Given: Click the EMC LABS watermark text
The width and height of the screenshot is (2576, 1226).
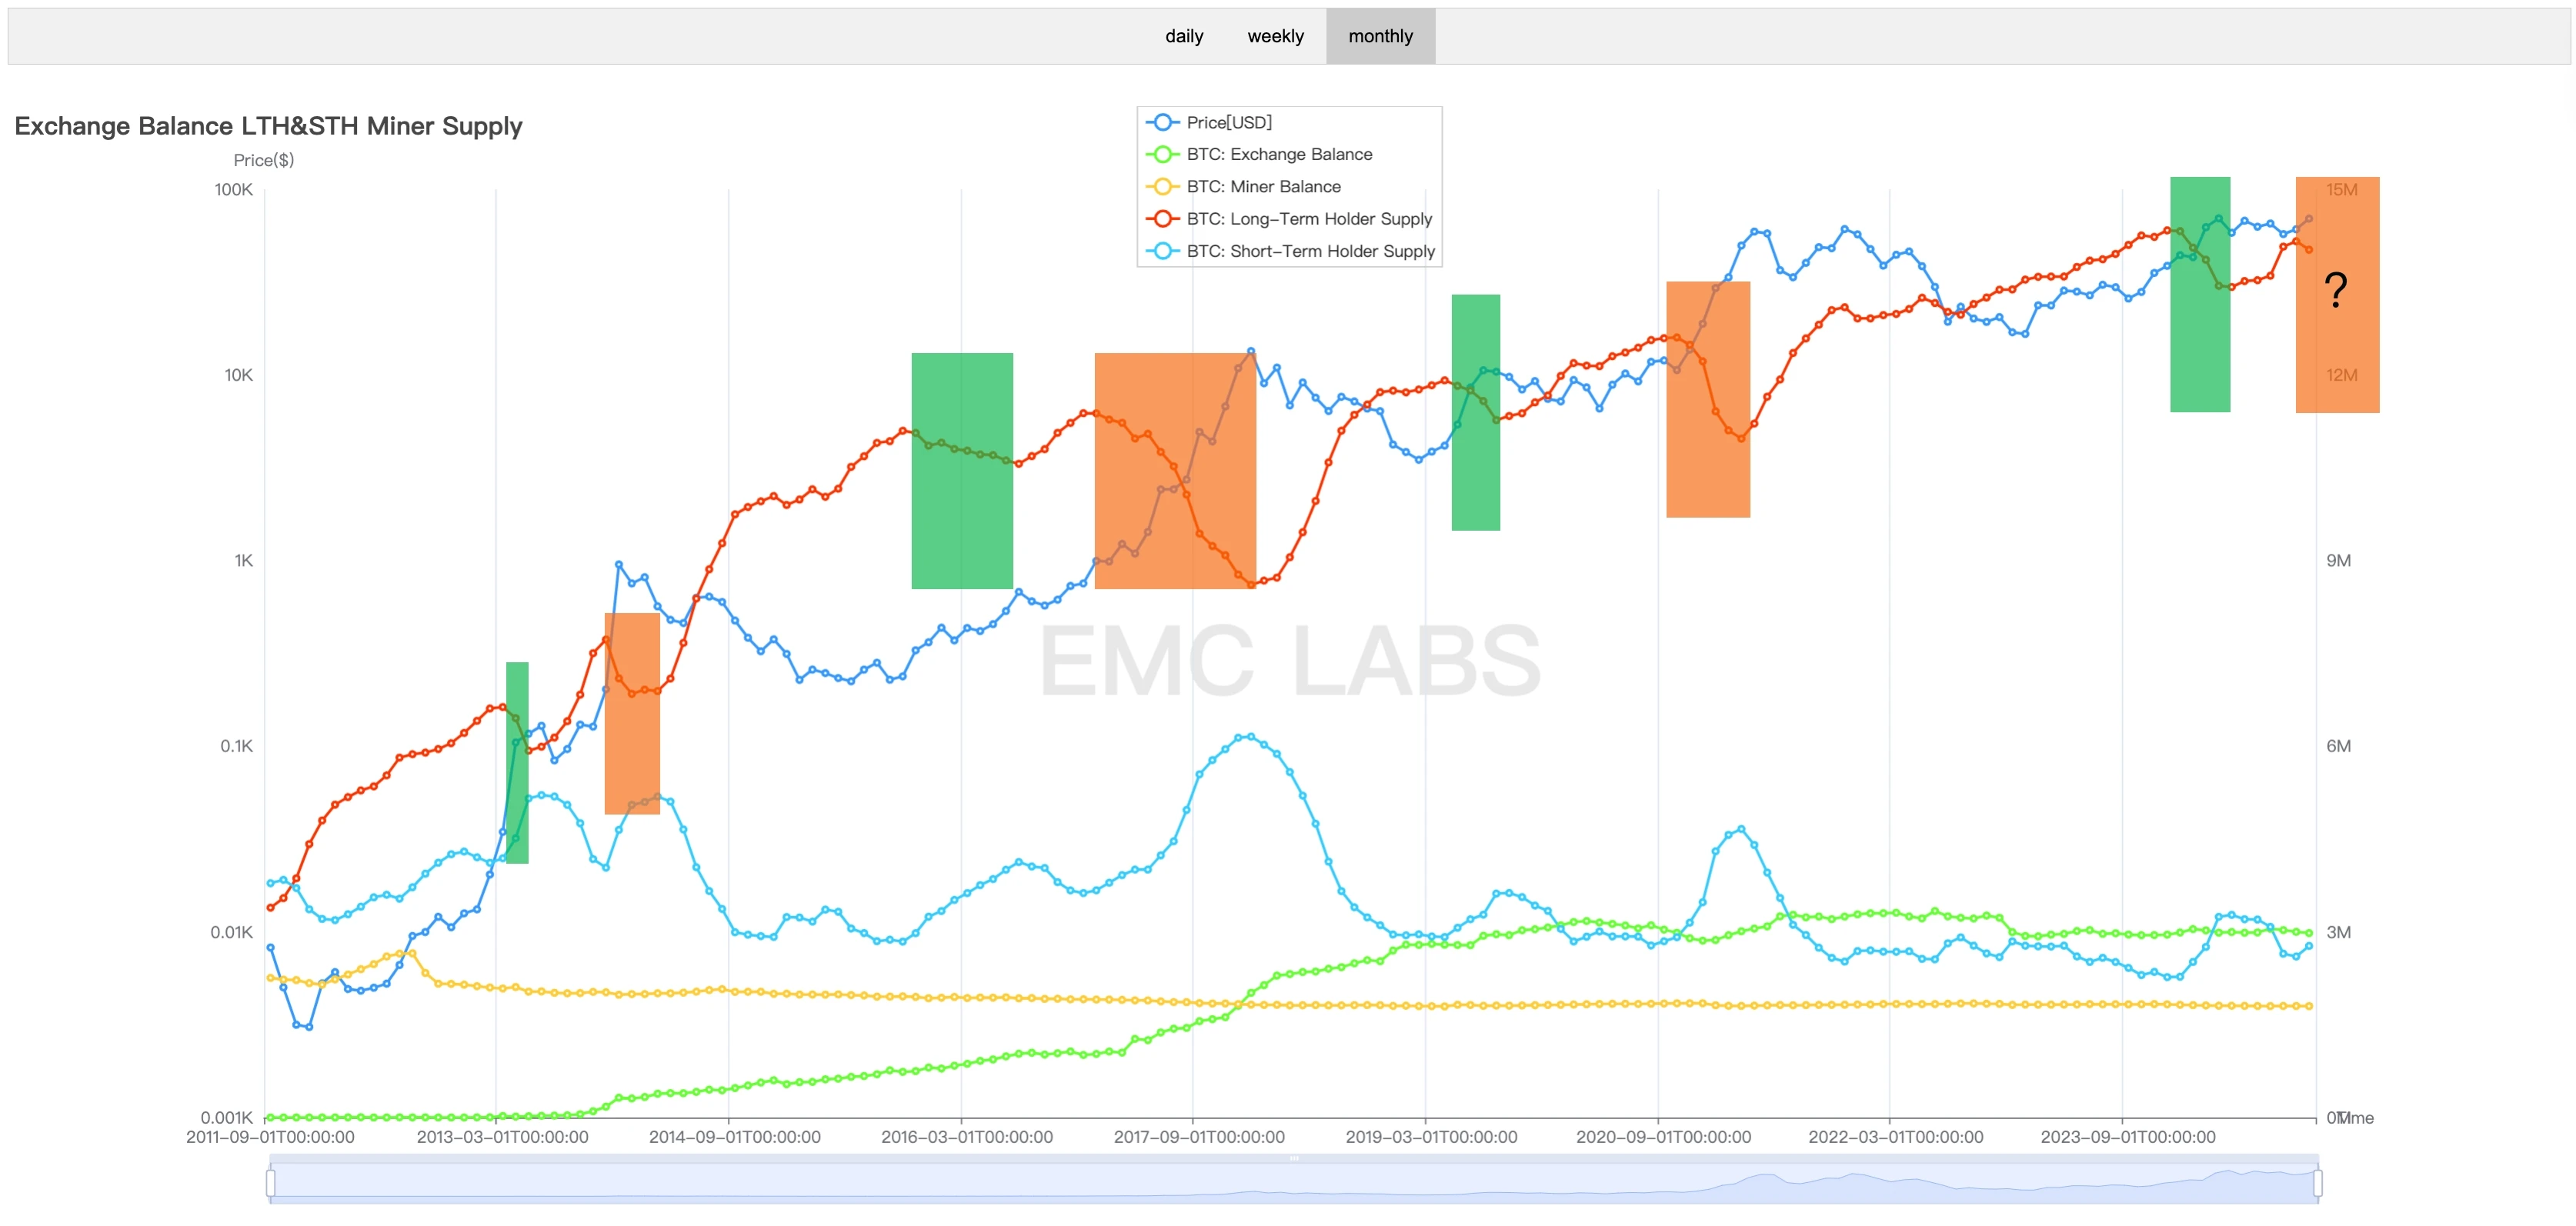Looking at the screenshot, I should click(1290, 660).
